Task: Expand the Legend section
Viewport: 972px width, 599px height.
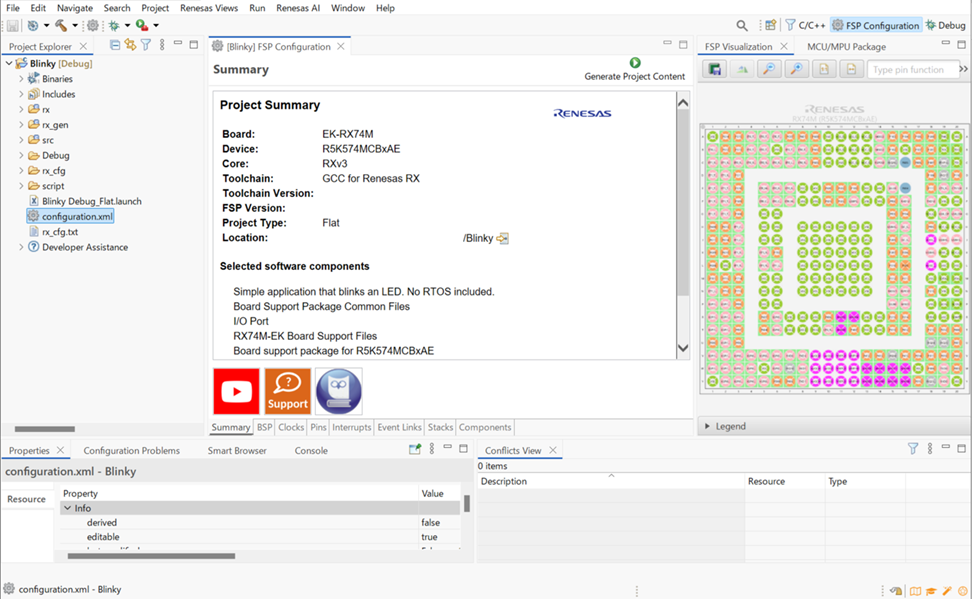Action: pyautogui.click(x=707, y=426)
